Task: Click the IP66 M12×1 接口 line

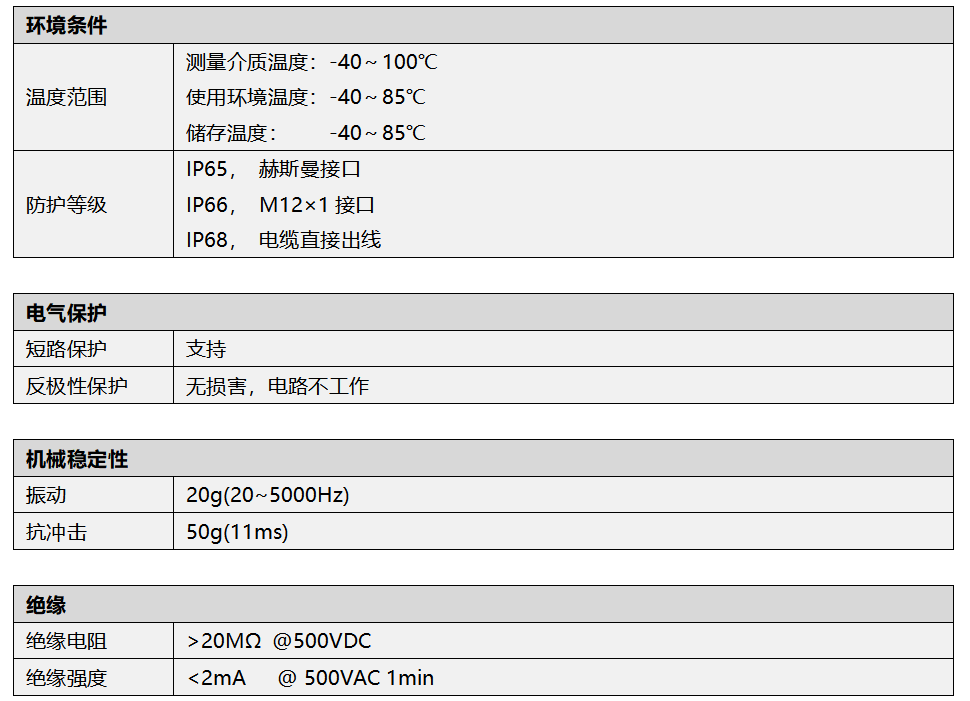Action: click(x=280, y=205)
